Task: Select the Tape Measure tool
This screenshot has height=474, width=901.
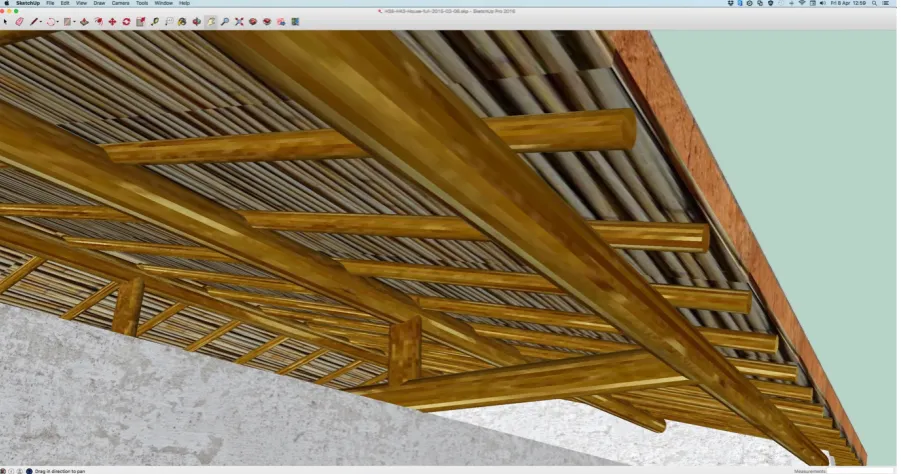Action: [x=155, y=22]
